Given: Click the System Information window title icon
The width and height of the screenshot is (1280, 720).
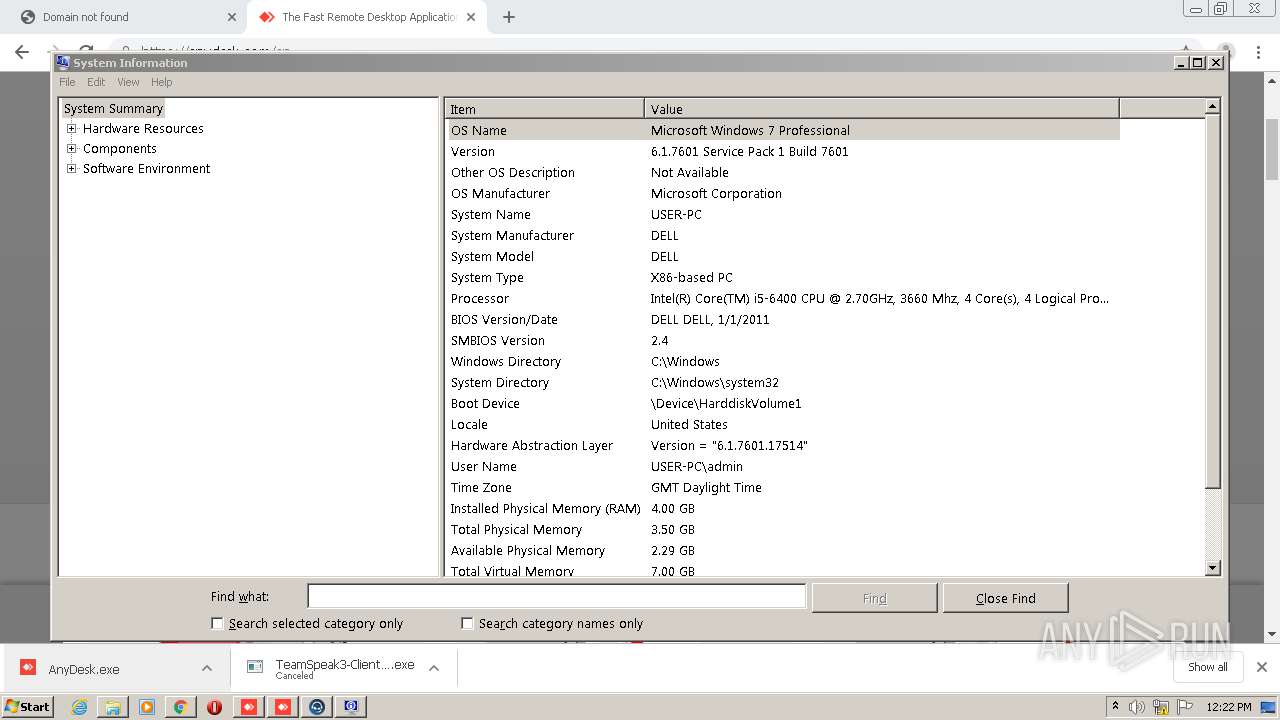Looking at the screenshot, I should click(x=63, y=62).
